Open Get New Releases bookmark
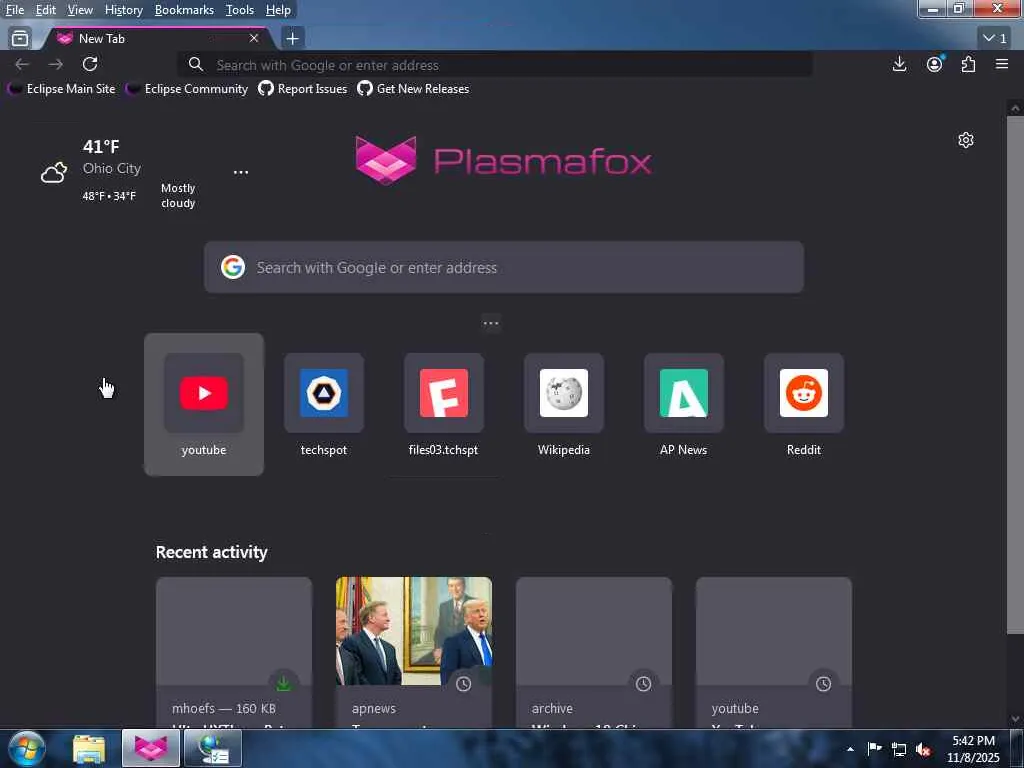Screen dimensions: 1024x768 [x=413, y=89]
